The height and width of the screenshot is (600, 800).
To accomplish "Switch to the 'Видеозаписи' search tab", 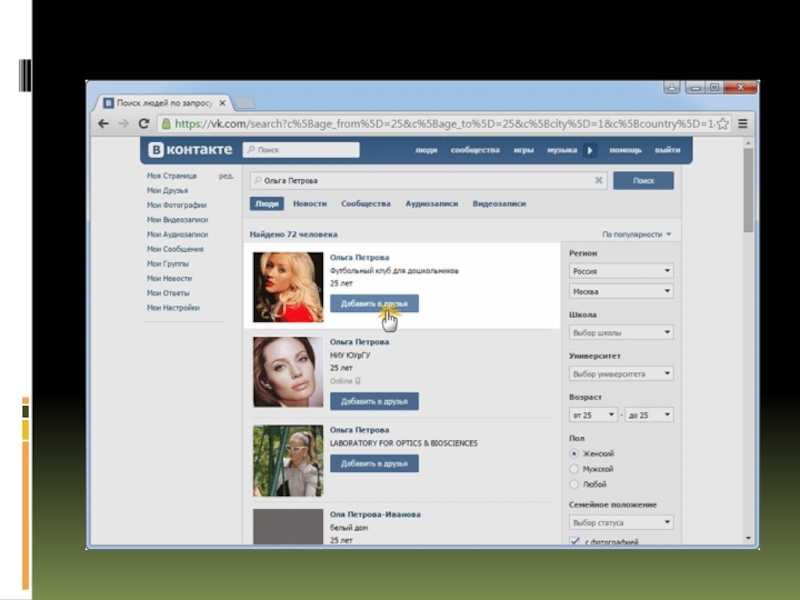I will [x=499, y=204].
